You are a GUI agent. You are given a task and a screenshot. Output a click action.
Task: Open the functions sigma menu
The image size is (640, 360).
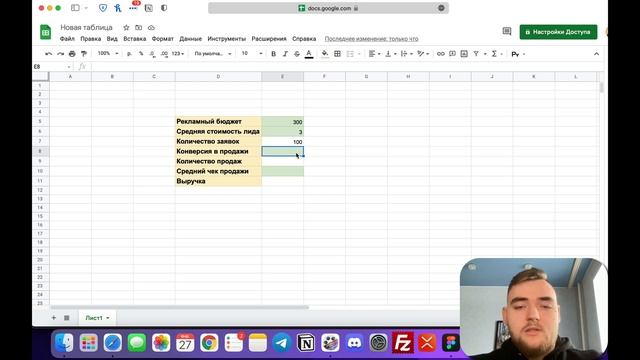[494, 53]
